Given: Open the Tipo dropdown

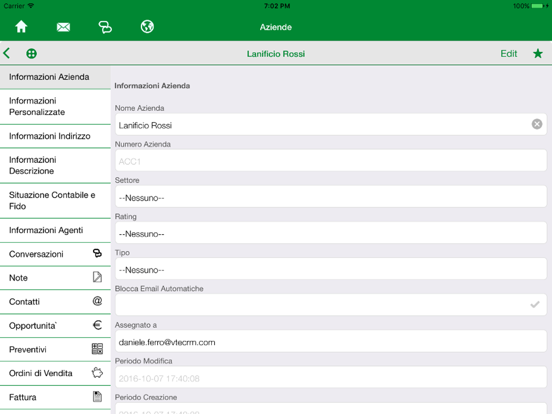Looking at the screenshot, I should [331, 269].
